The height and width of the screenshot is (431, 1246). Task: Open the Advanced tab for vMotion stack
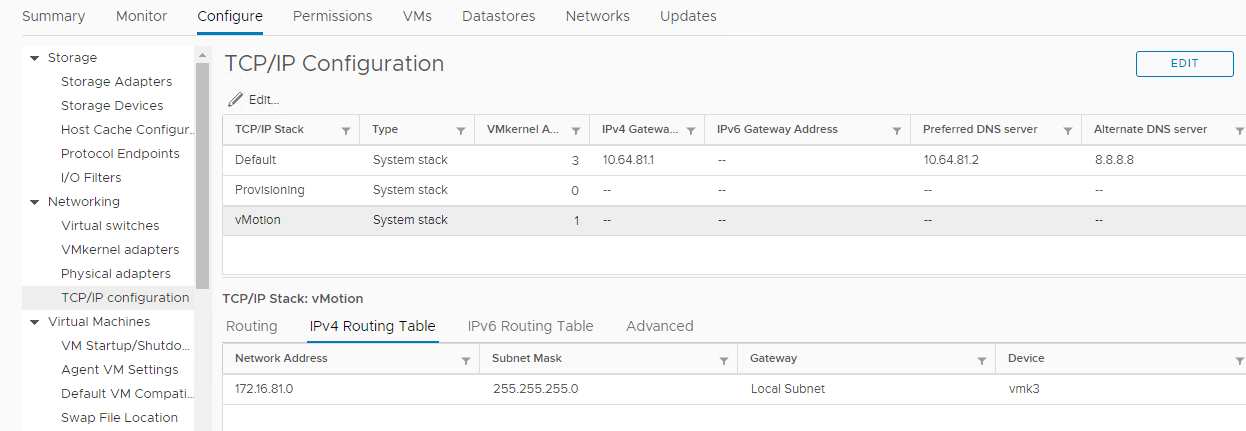[x=659, y=326]
